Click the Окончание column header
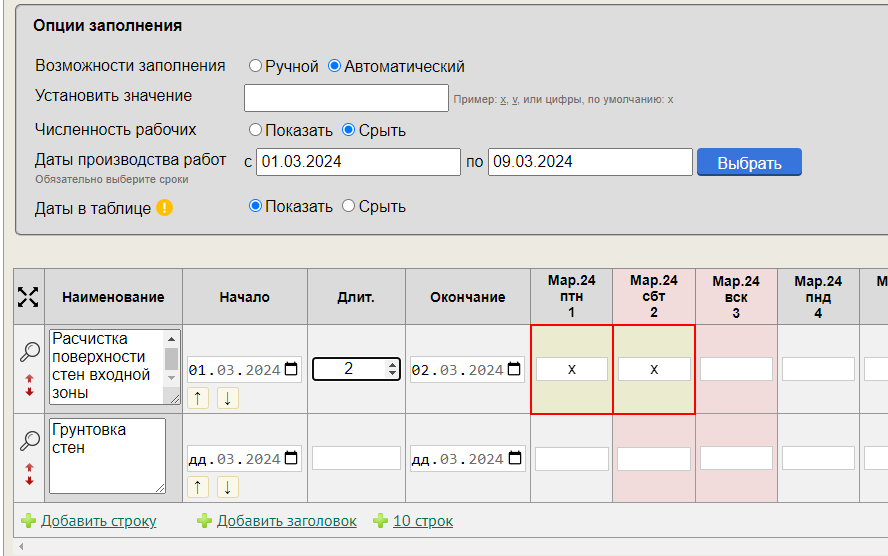 [468, 297]
